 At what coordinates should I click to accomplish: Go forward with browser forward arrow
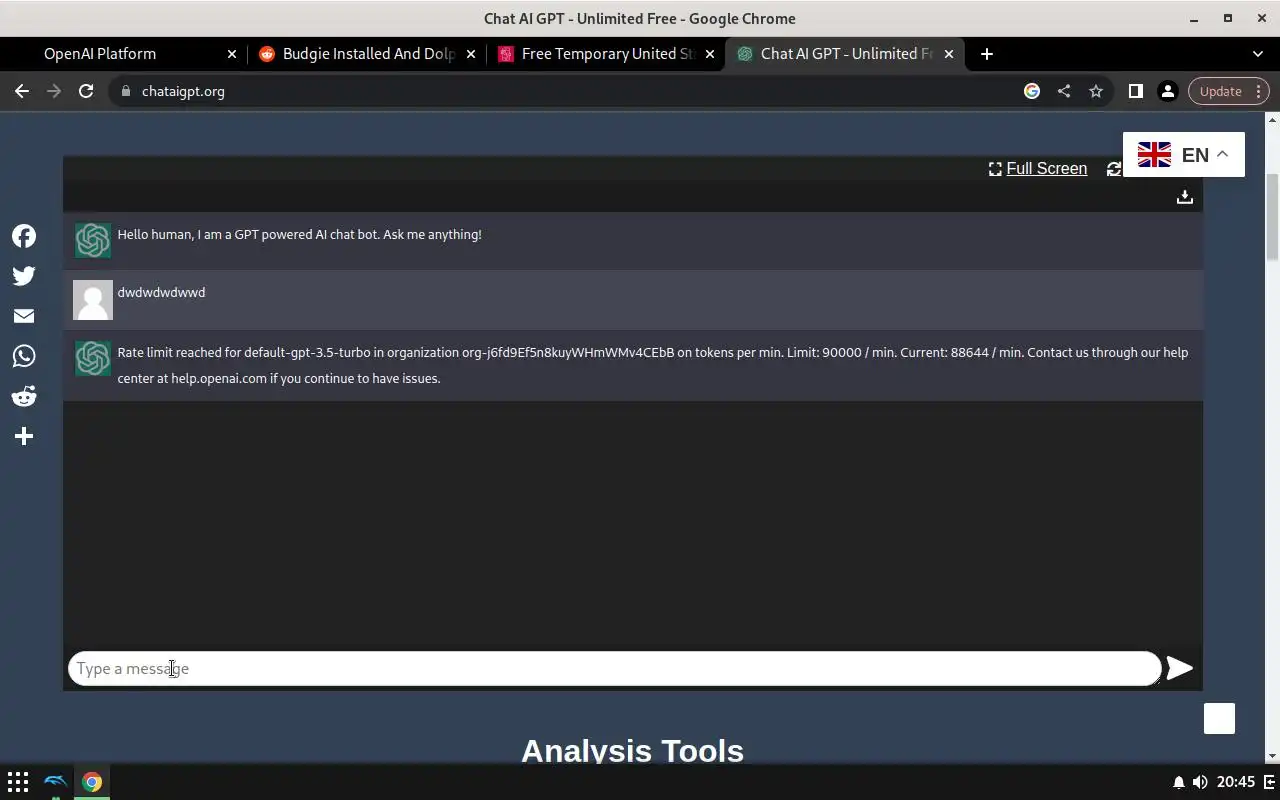point(54,91)
